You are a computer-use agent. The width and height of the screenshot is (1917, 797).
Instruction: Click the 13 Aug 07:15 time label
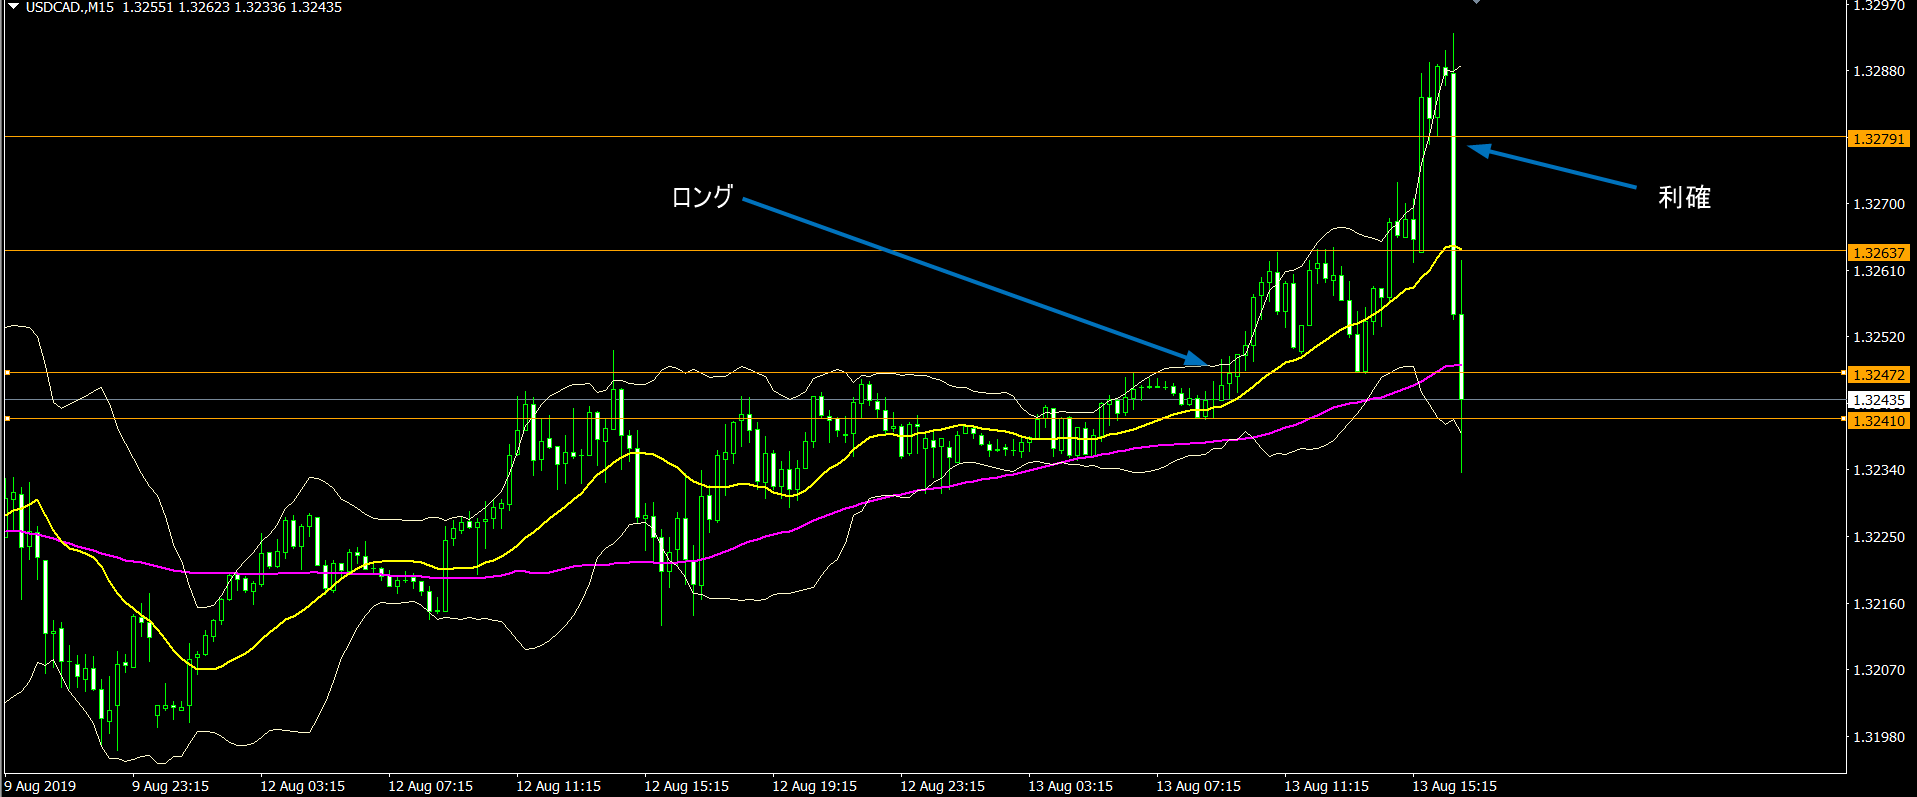coord(1199,786)
